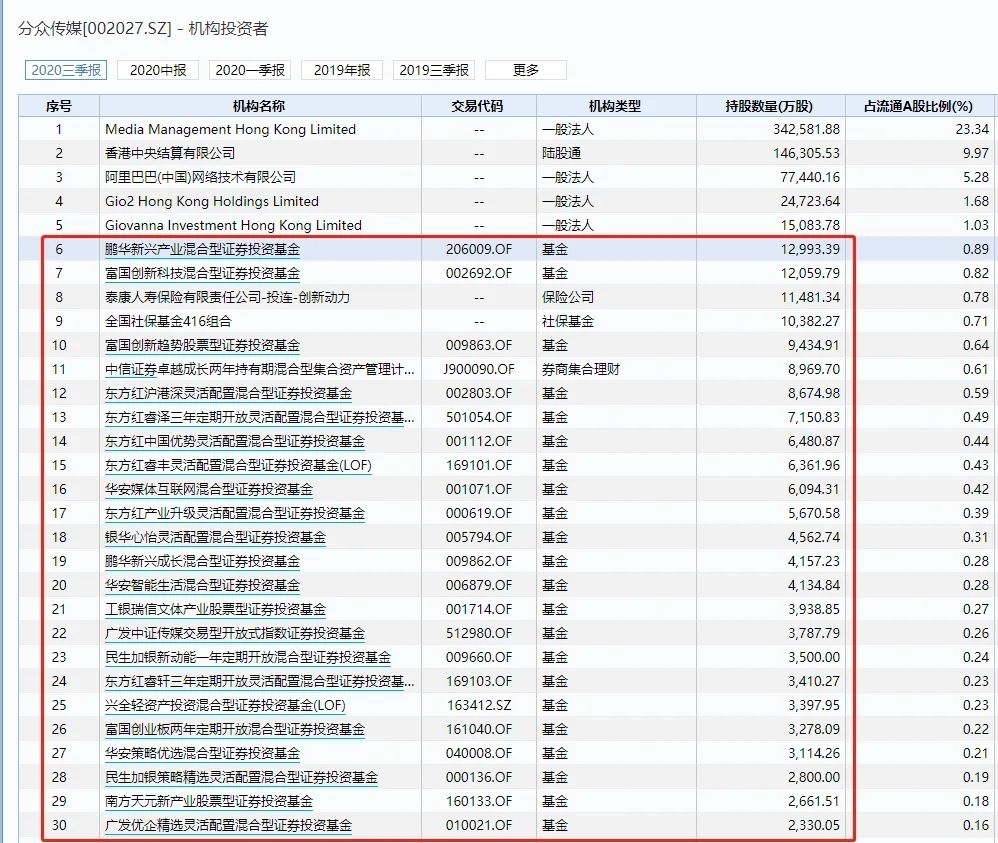Open 东方红睿丰灵活配置(LOF) fund link
This screenshot has height=843, width=998.
click(x=238, y=465)
